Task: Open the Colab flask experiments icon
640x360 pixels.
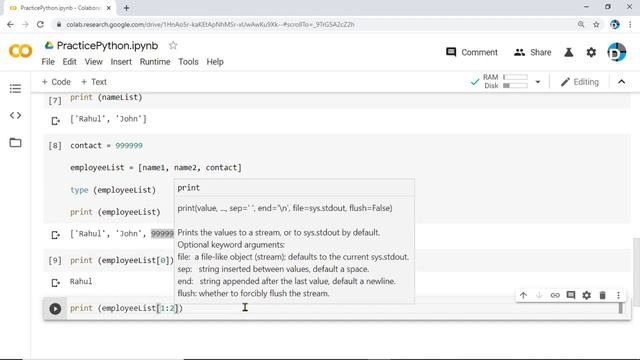Action: 569,52
